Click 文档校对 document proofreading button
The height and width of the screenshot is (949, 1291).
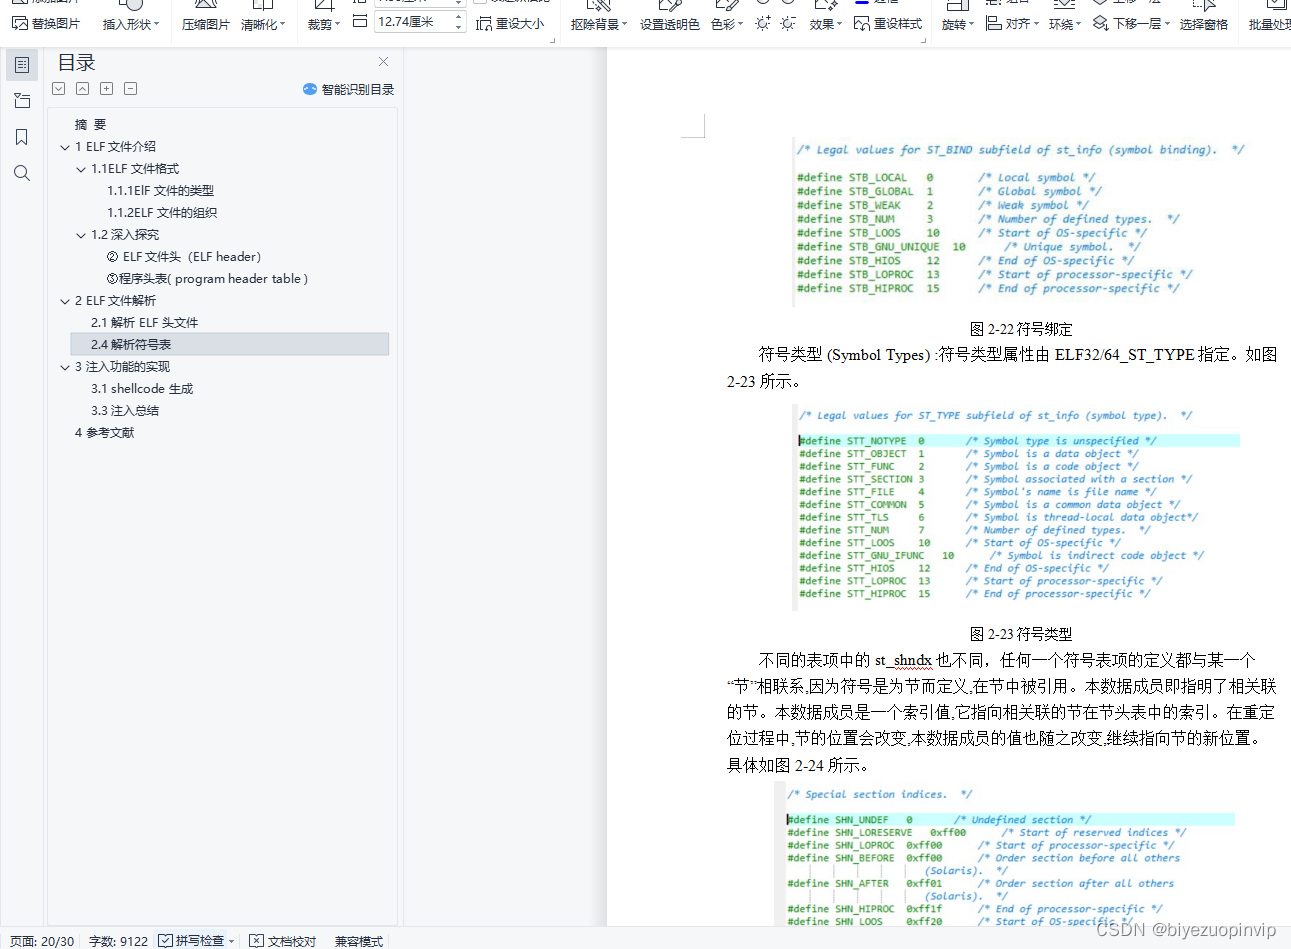tap(283, 941)
